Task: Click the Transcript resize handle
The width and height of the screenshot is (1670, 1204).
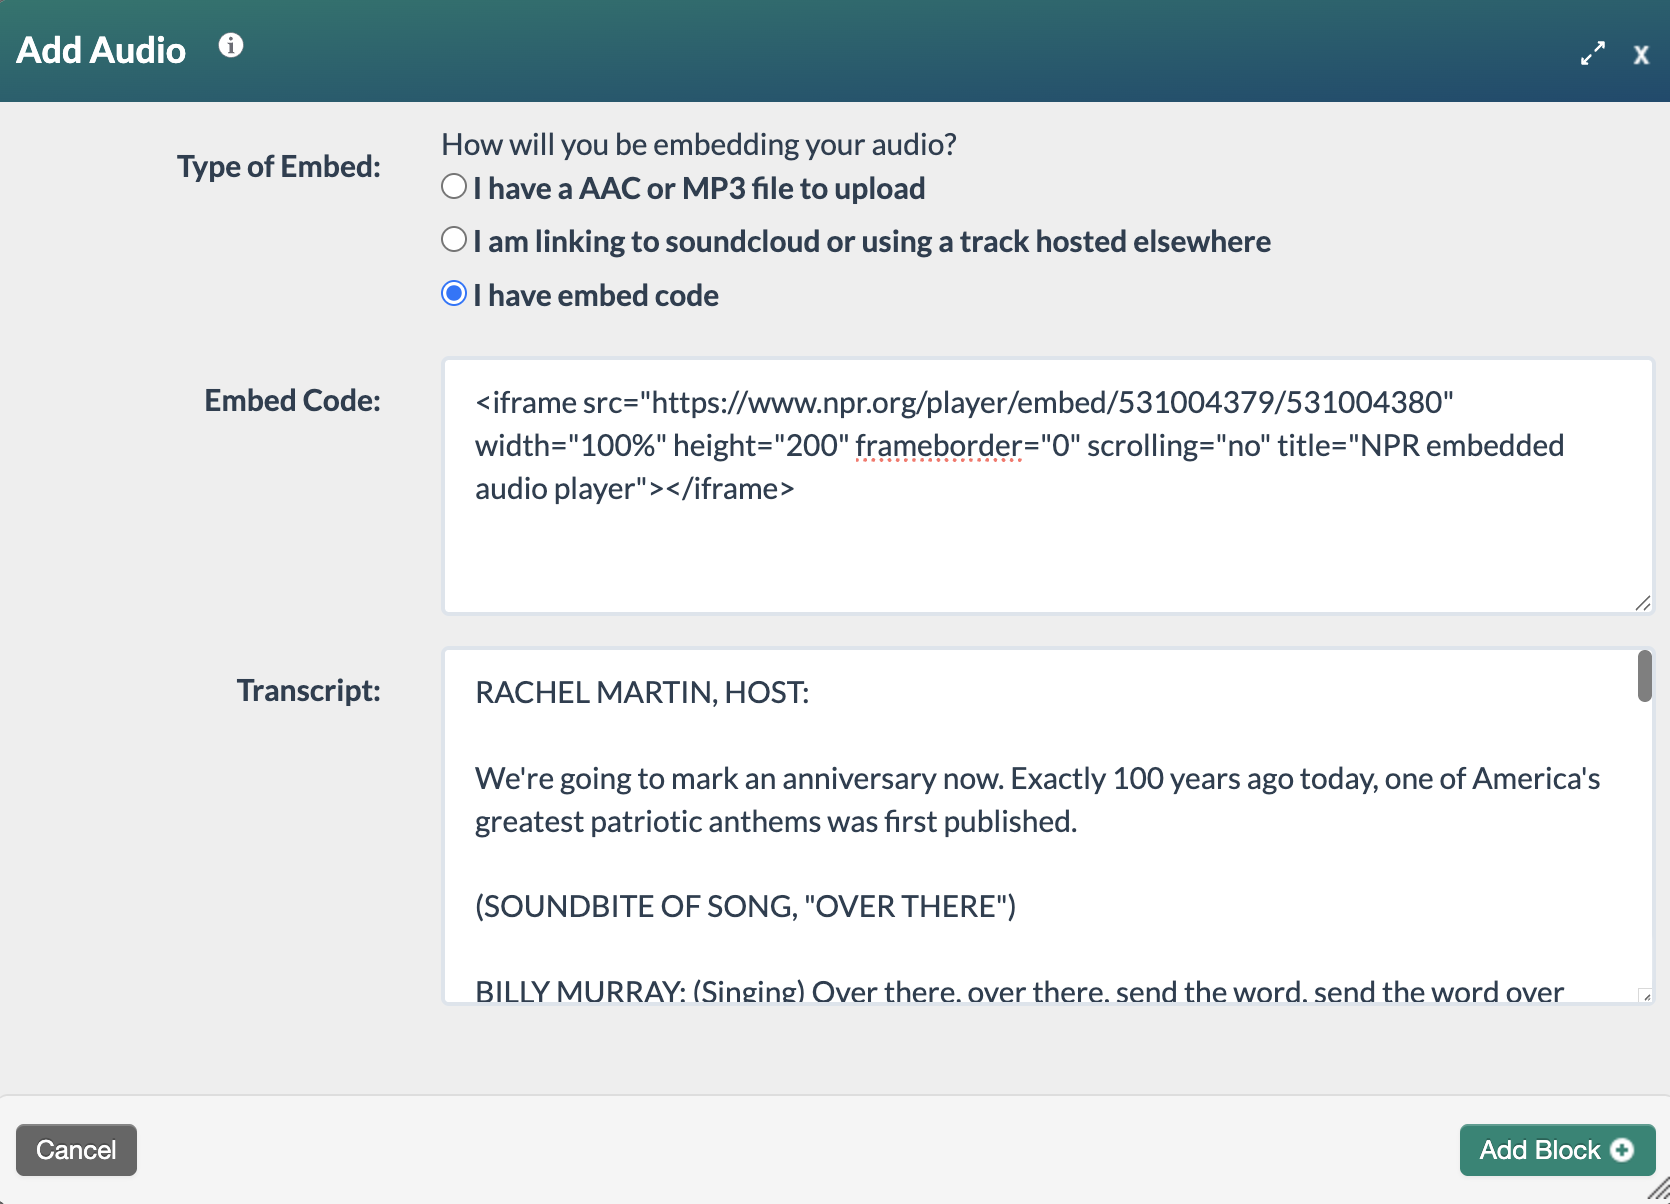Action: coord(1645,995)
